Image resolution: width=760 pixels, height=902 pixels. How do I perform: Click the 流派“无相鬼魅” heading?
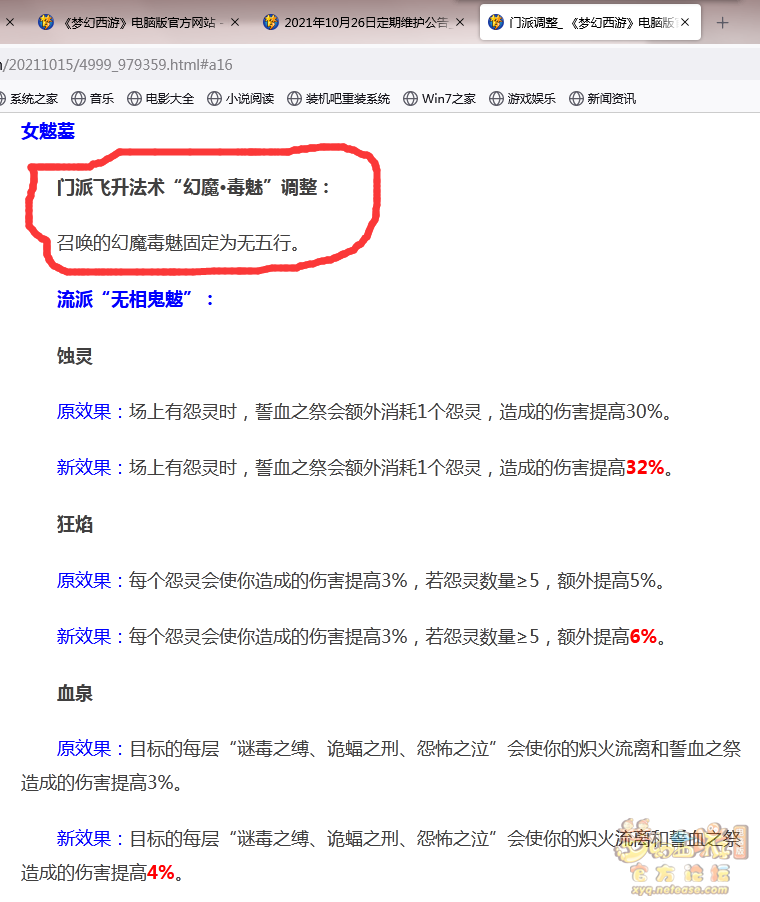pyautogui.click(x=136, y=299)
